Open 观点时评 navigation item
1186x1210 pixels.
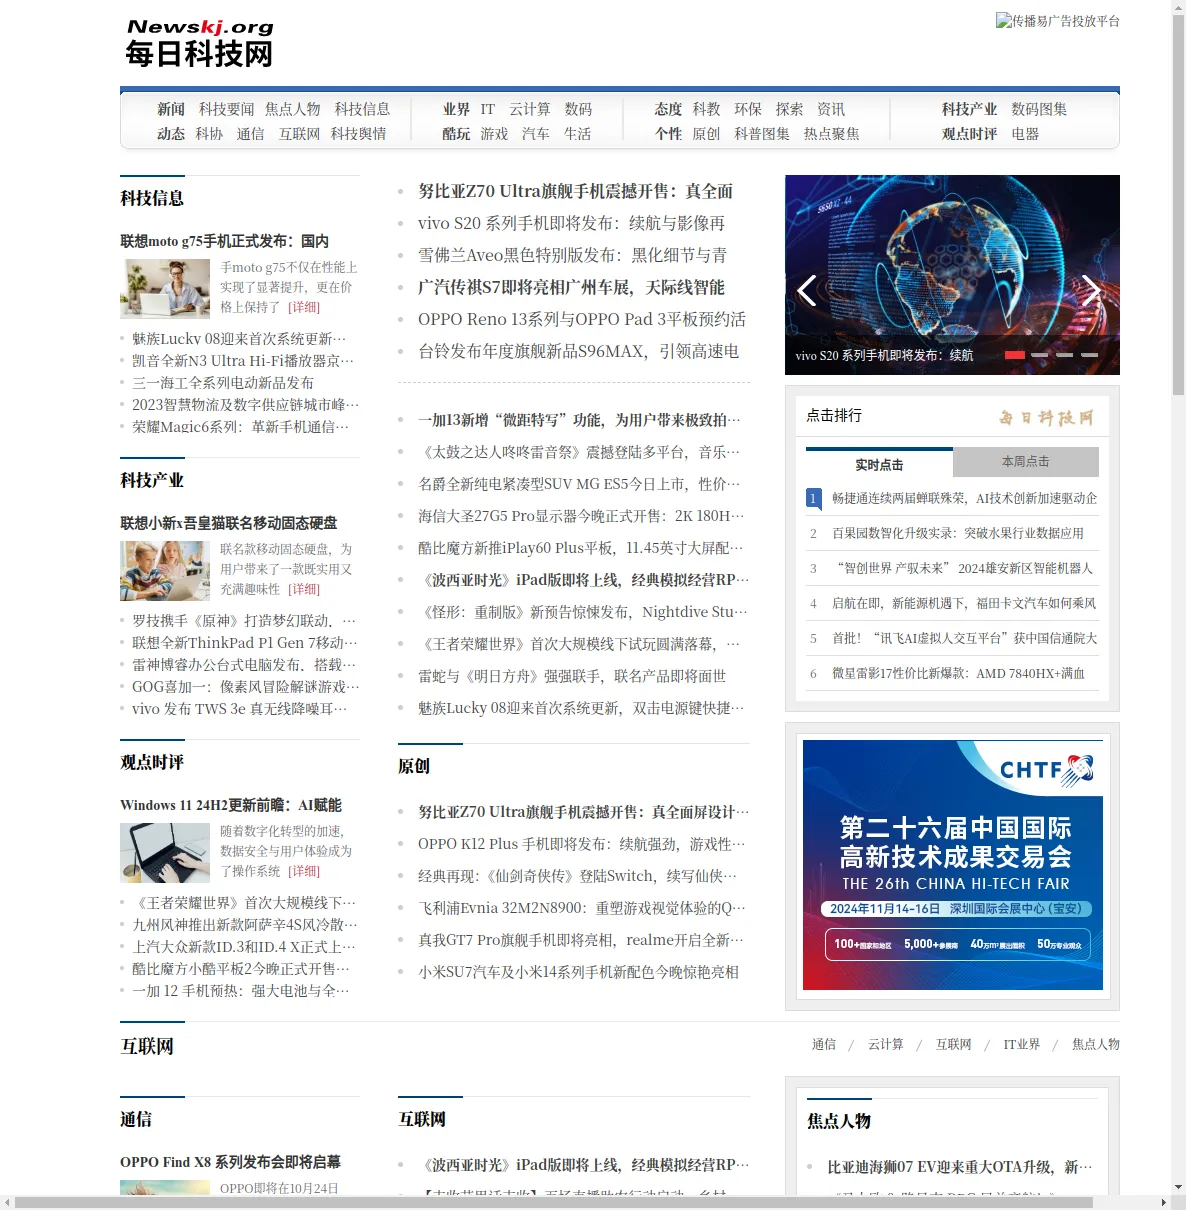point(970,134)
